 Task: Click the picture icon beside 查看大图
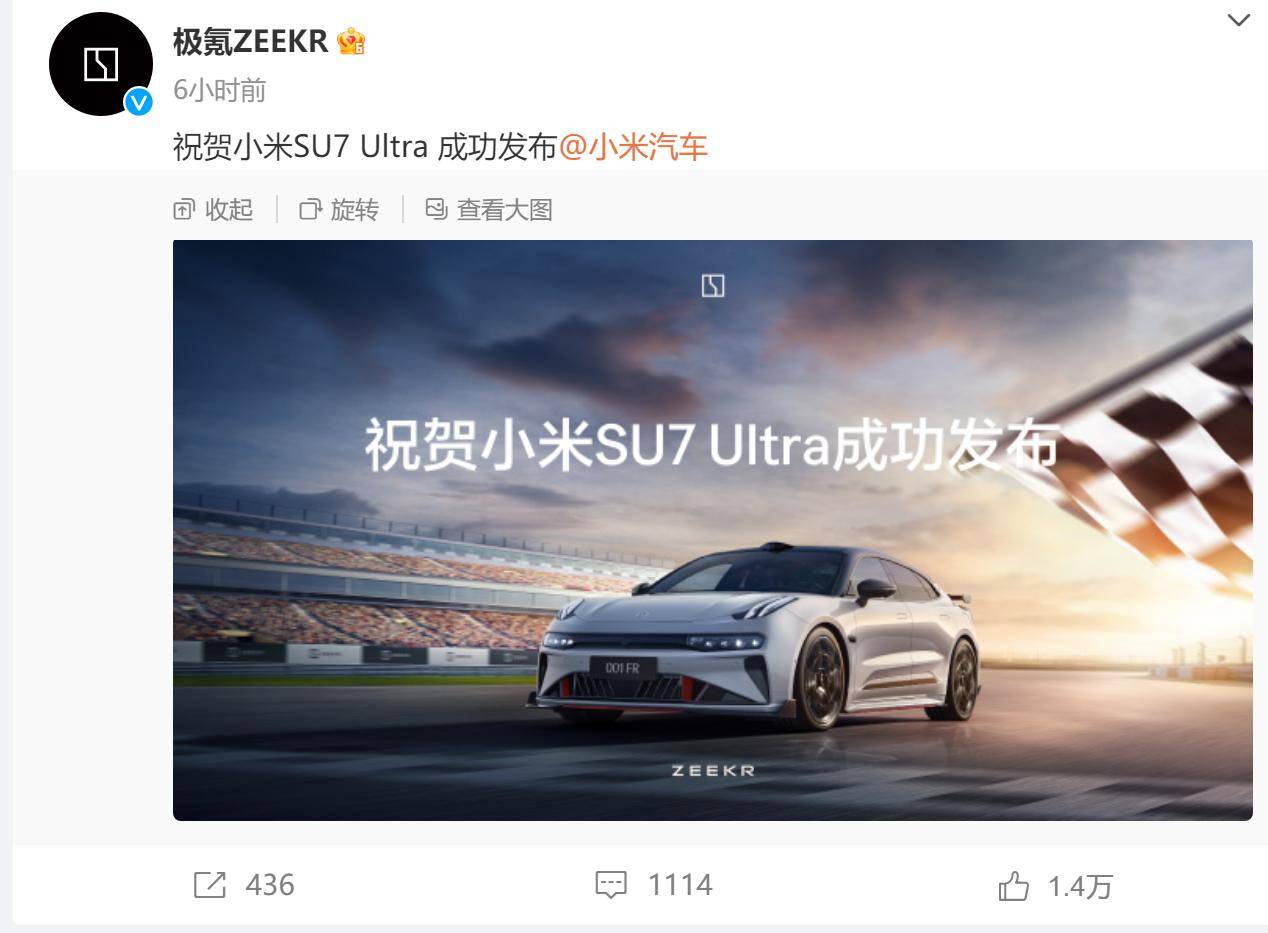[436, 209]
